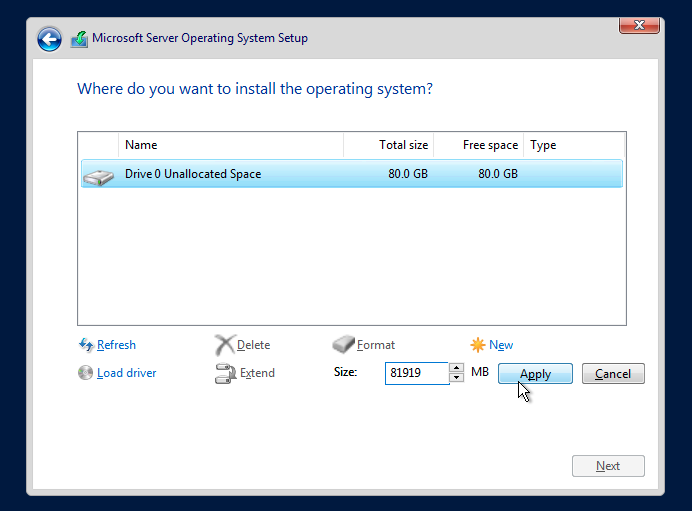Click the Delete option label

(x=253, y=345)
